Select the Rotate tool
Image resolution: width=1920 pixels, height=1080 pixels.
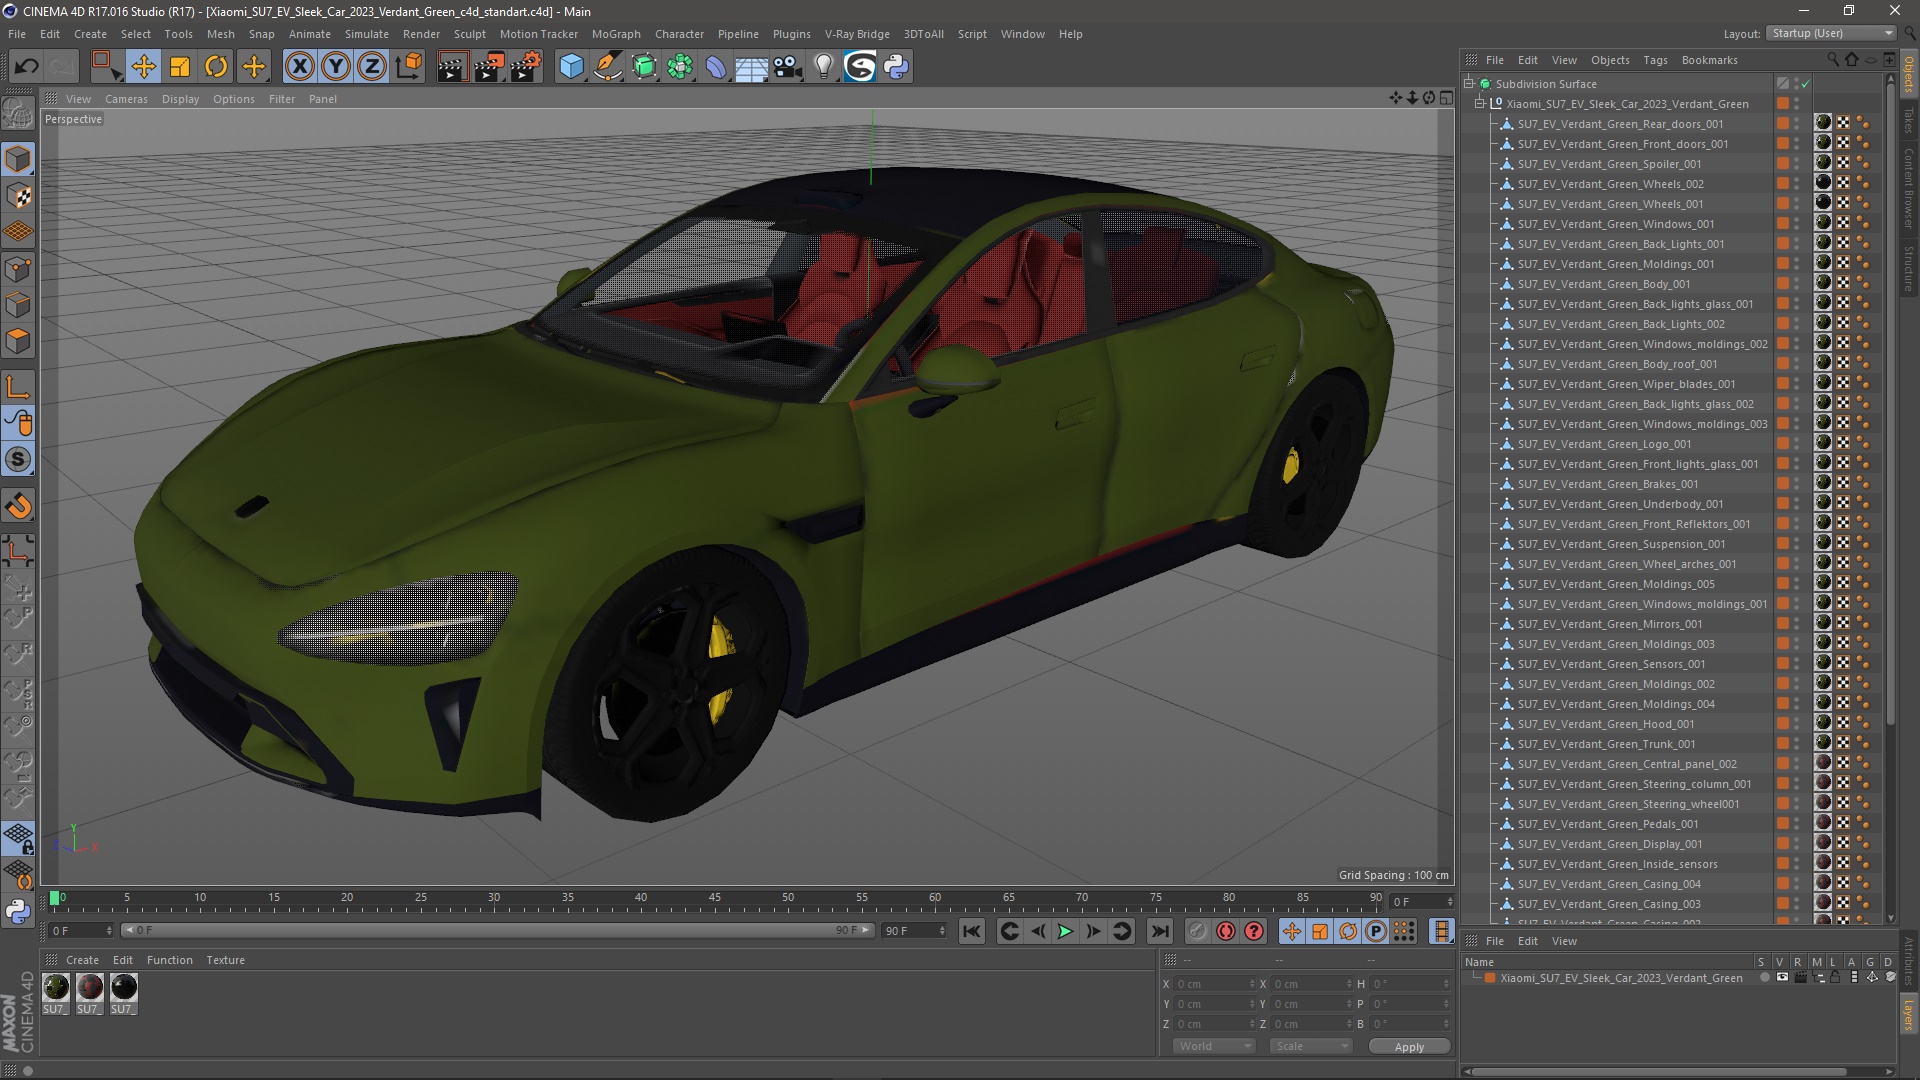pos(216,67)
